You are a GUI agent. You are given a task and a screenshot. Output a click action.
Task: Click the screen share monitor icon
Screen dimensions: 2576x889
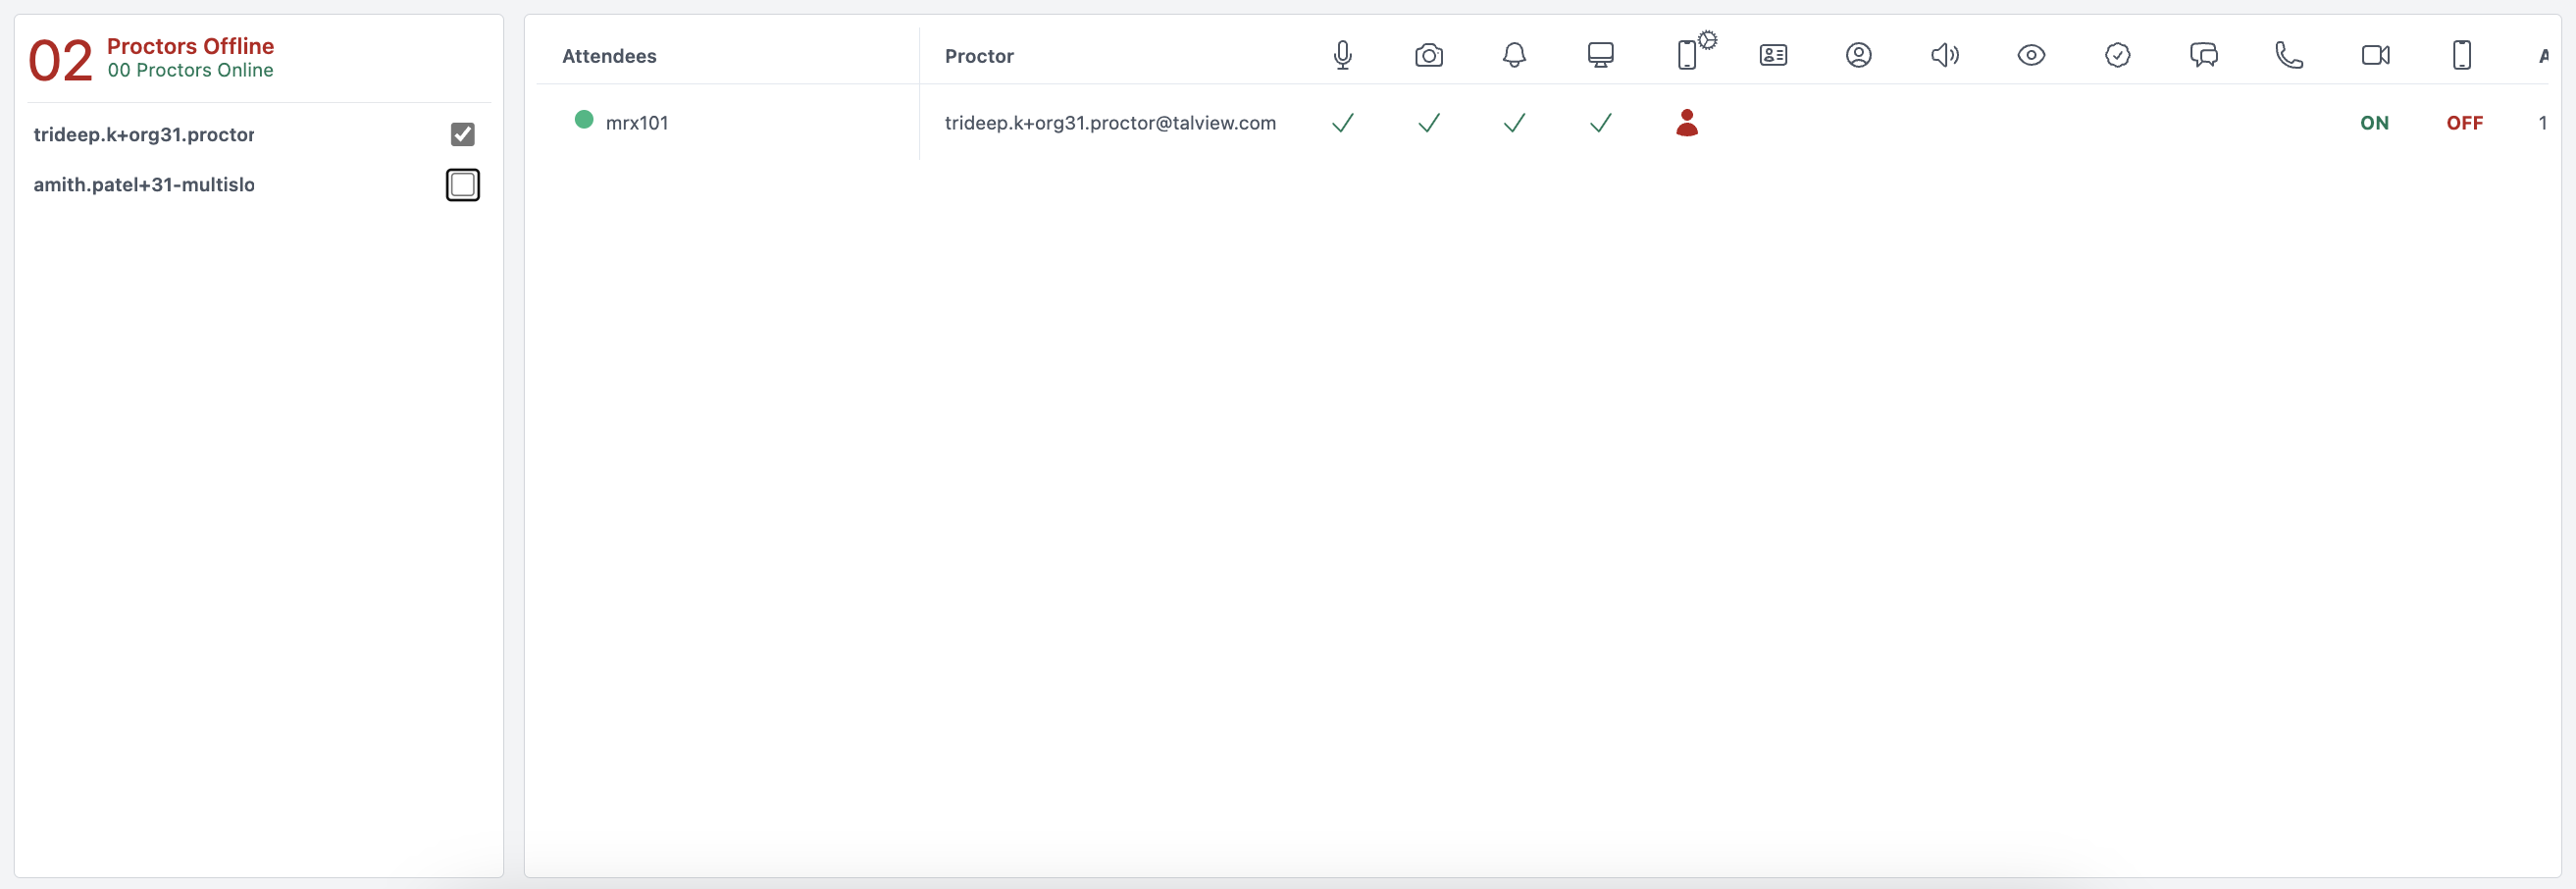1601,55
